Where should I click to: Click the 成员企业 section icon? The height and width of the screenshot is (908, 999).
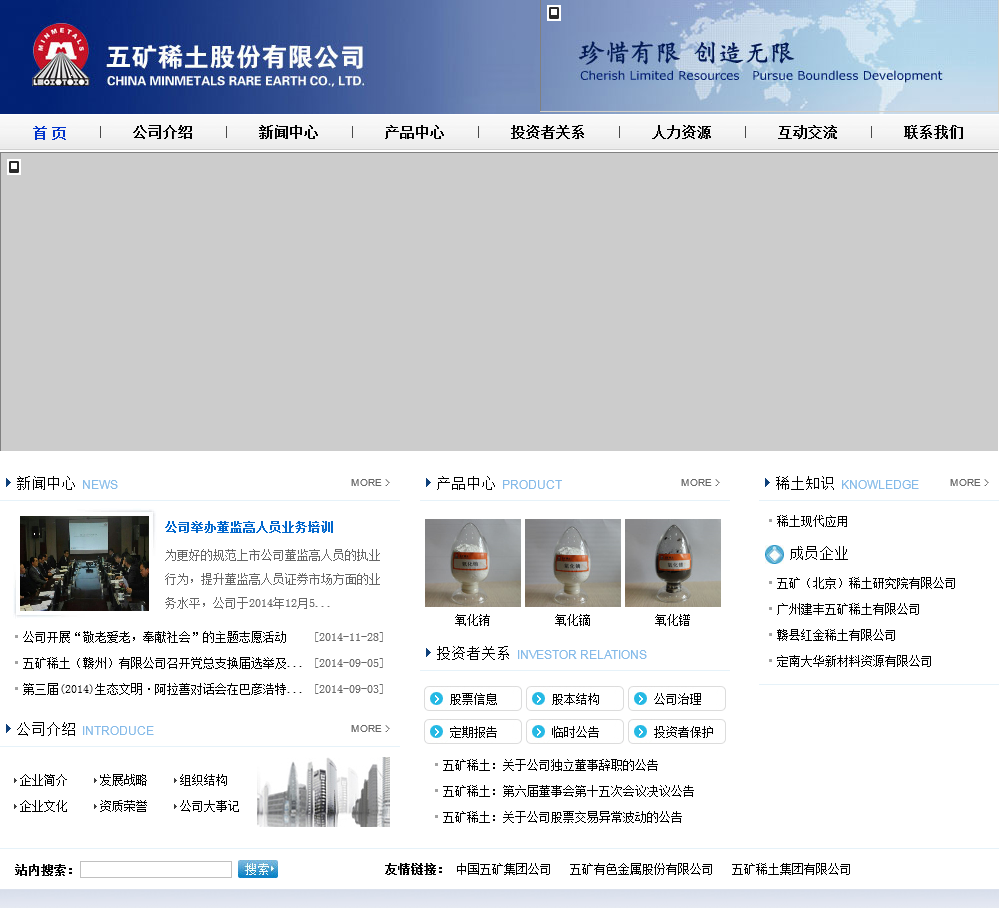coord(774,554)
